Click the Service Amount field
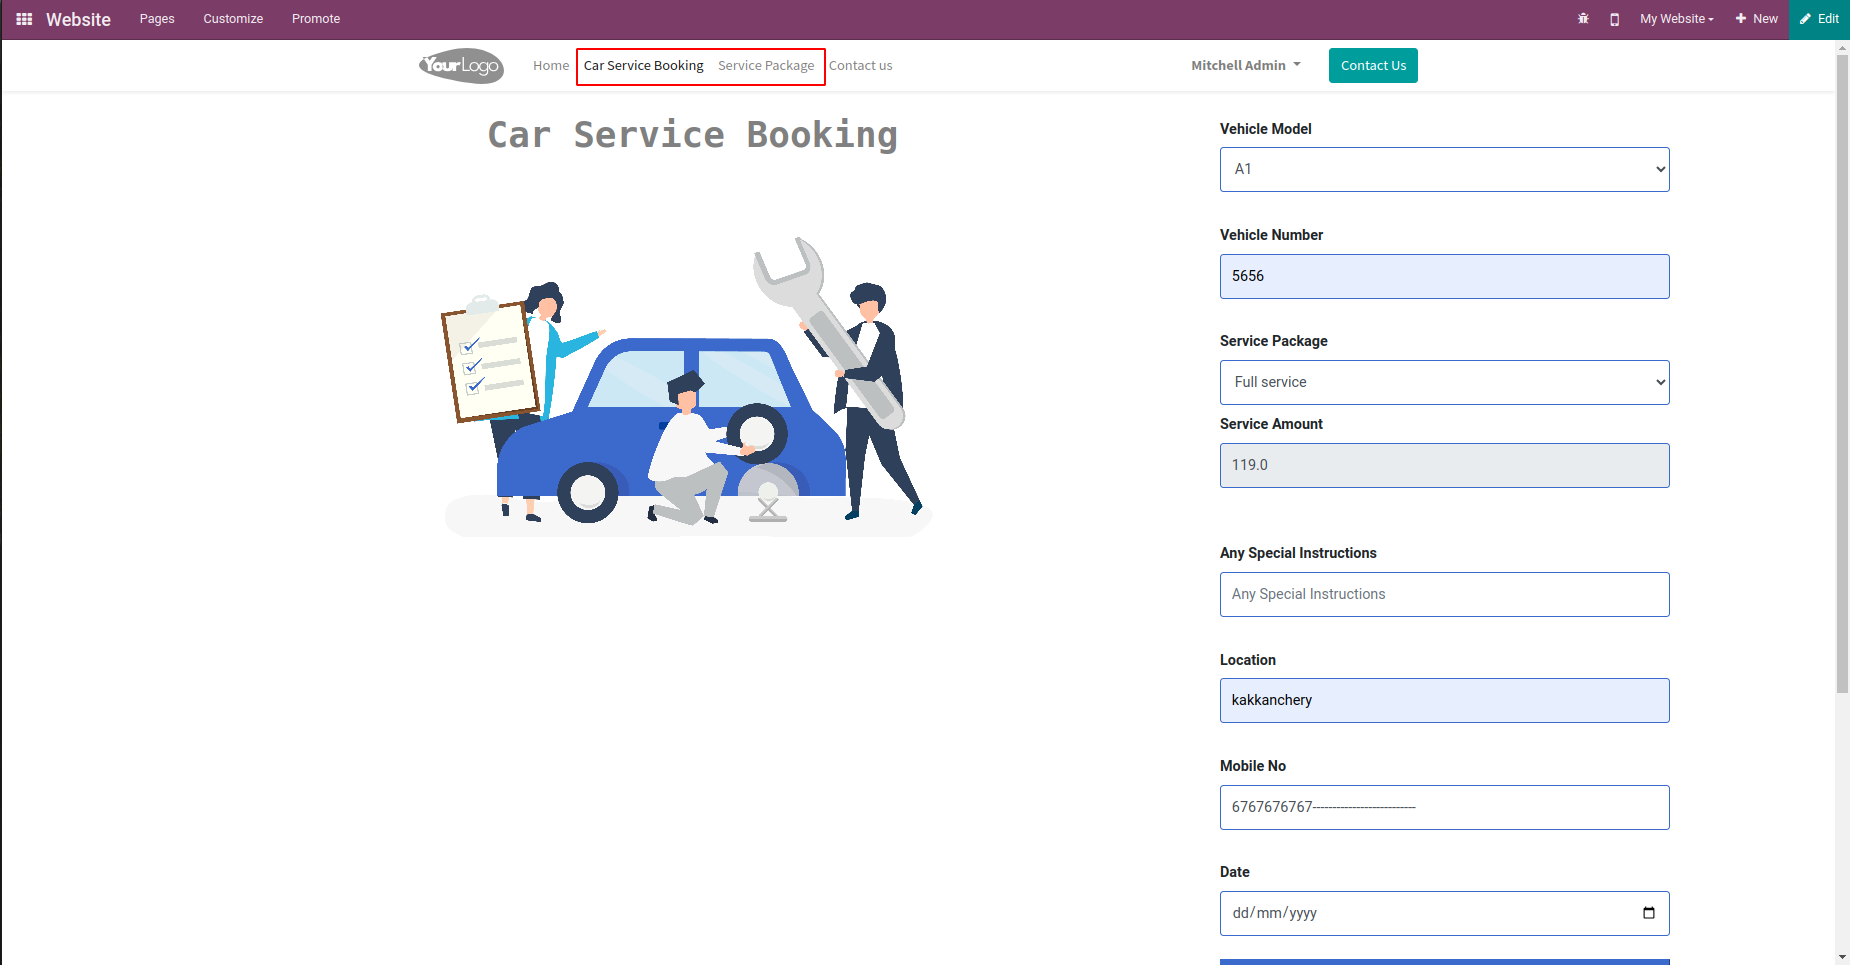1850x965 pixels. (1444, 466)
